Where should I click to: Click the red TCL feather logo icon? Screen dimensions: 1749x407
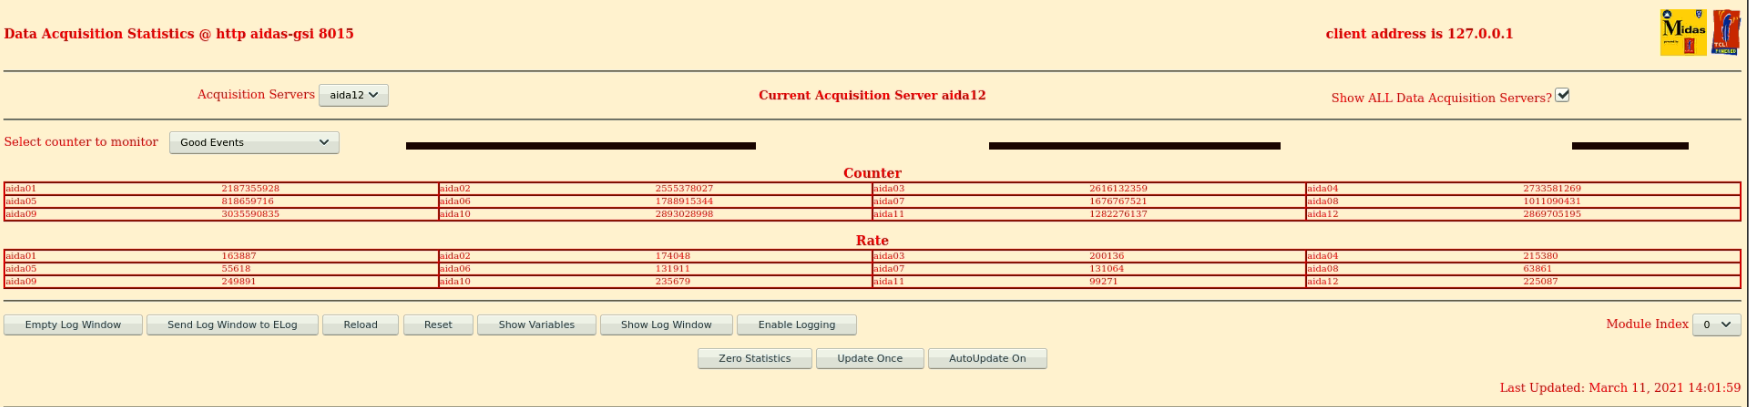point(1726,33)
